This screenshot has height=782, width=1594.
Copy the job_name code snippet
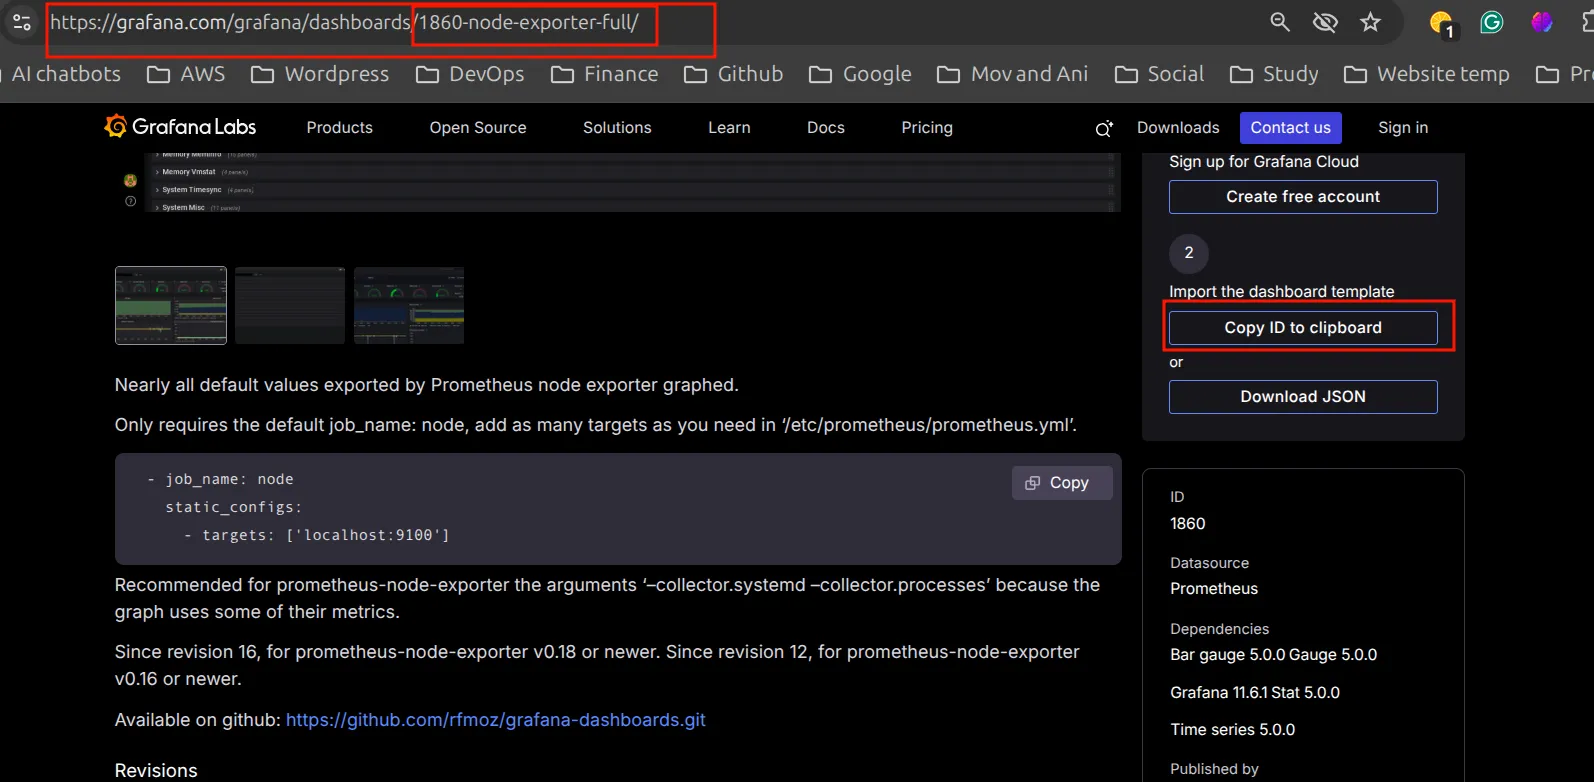(x=1062, y=483)
